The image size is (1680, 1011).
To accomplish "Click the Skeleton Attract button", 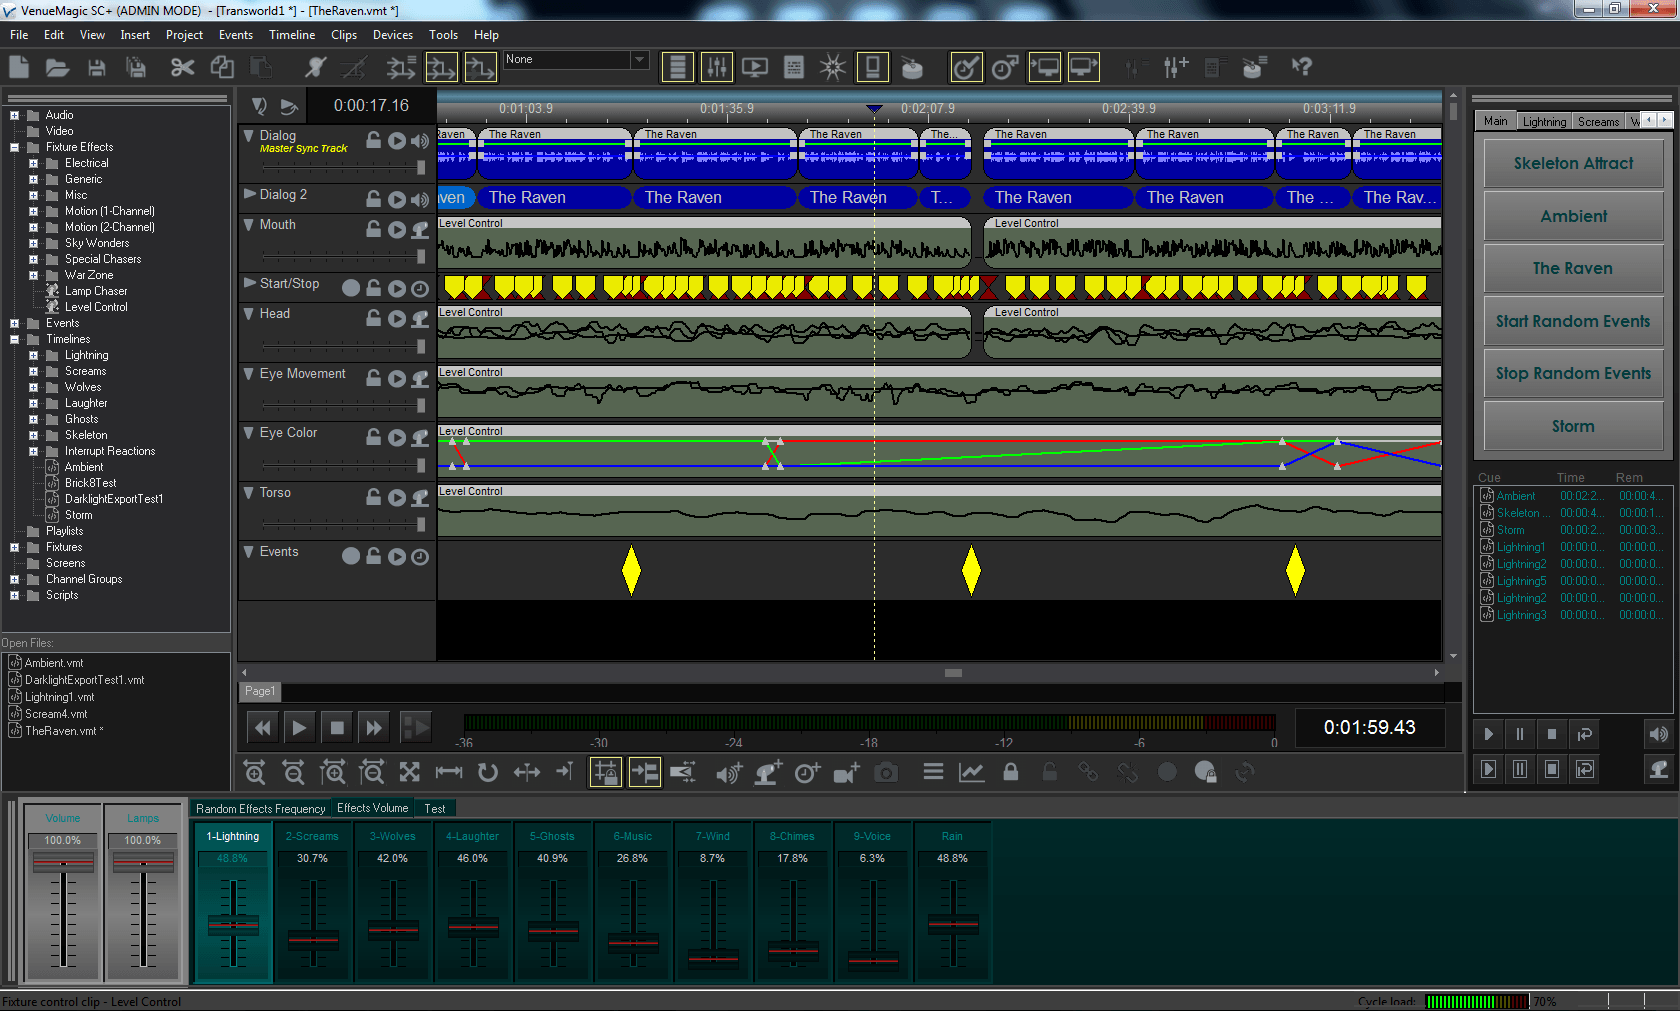I will tap(1573, 163).
